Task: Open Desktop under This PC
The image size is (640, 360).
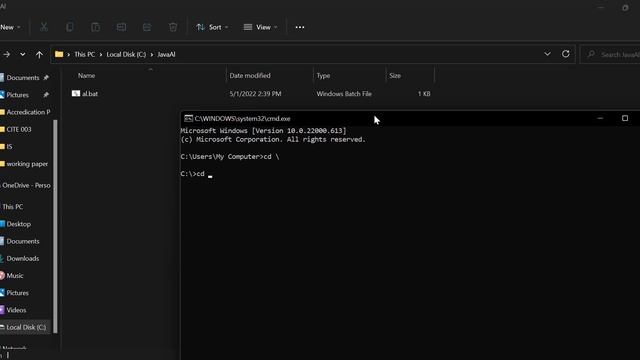Action: click(x=18, y=224)
